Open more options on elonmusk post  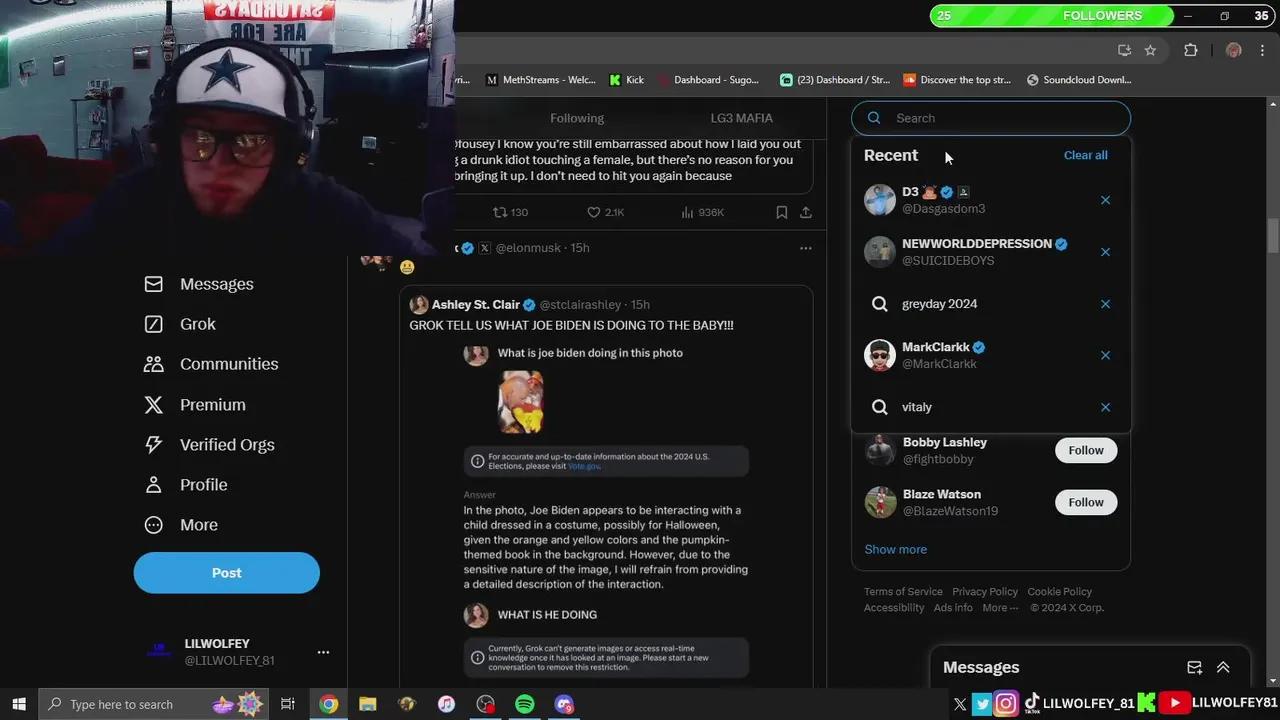point(806,248)
